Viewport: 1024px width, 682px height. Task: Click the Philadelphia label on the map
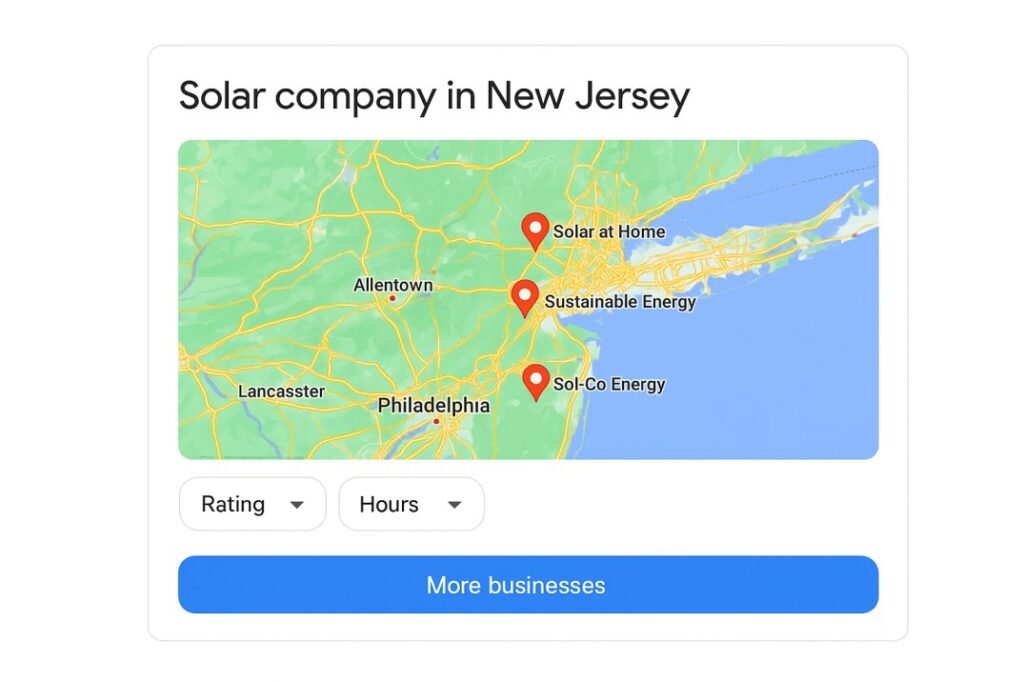click(x=433, y=406)
